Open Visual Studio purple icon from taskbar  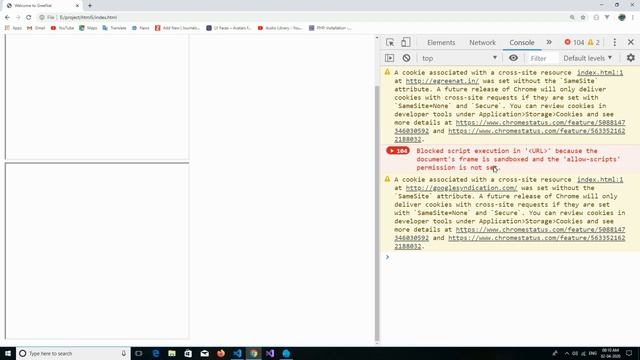coord(270,353)
